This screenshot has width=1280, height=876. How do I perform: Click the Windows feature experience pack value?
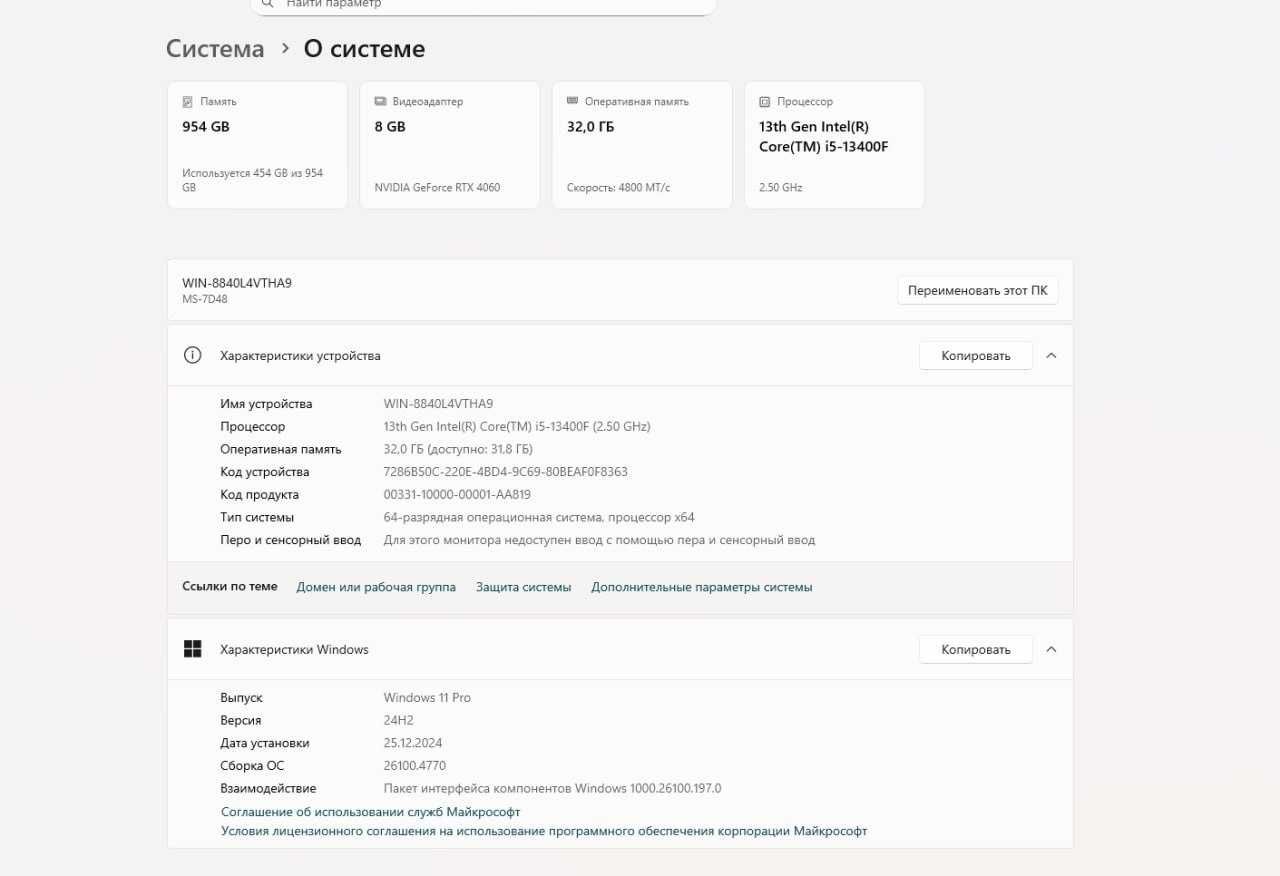coord(552,789)
